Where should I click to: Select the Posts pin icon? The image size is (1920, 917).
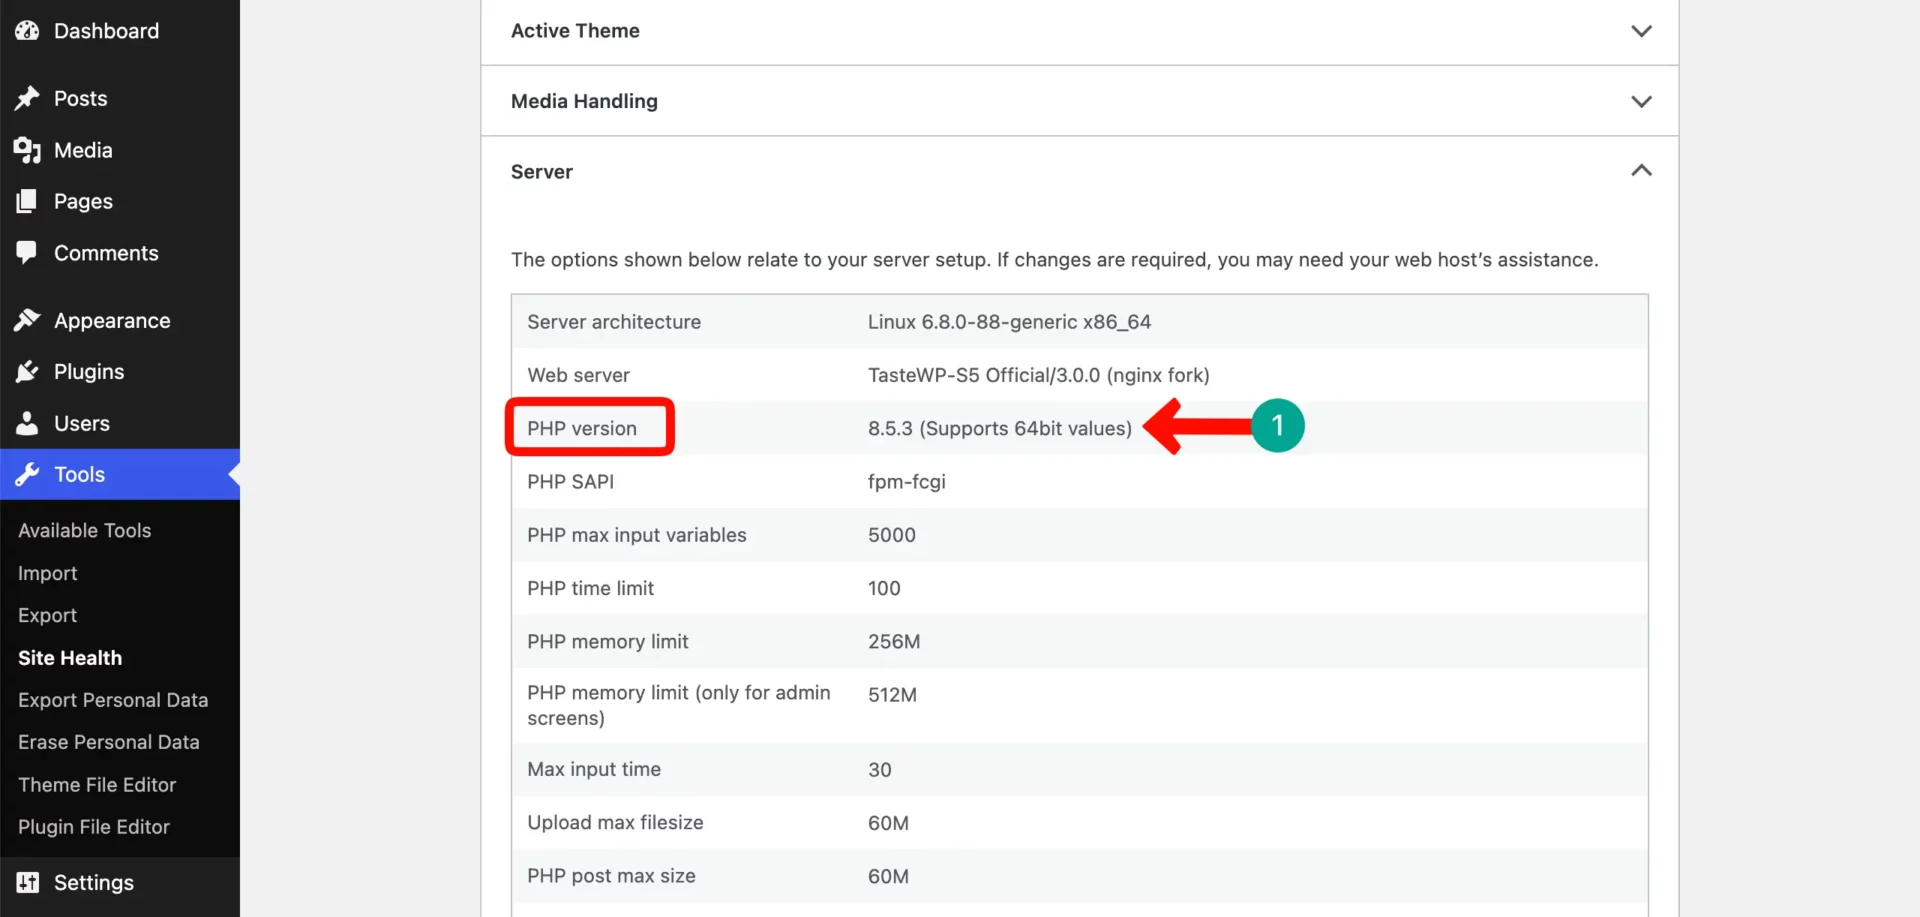(x=27, y=98)
